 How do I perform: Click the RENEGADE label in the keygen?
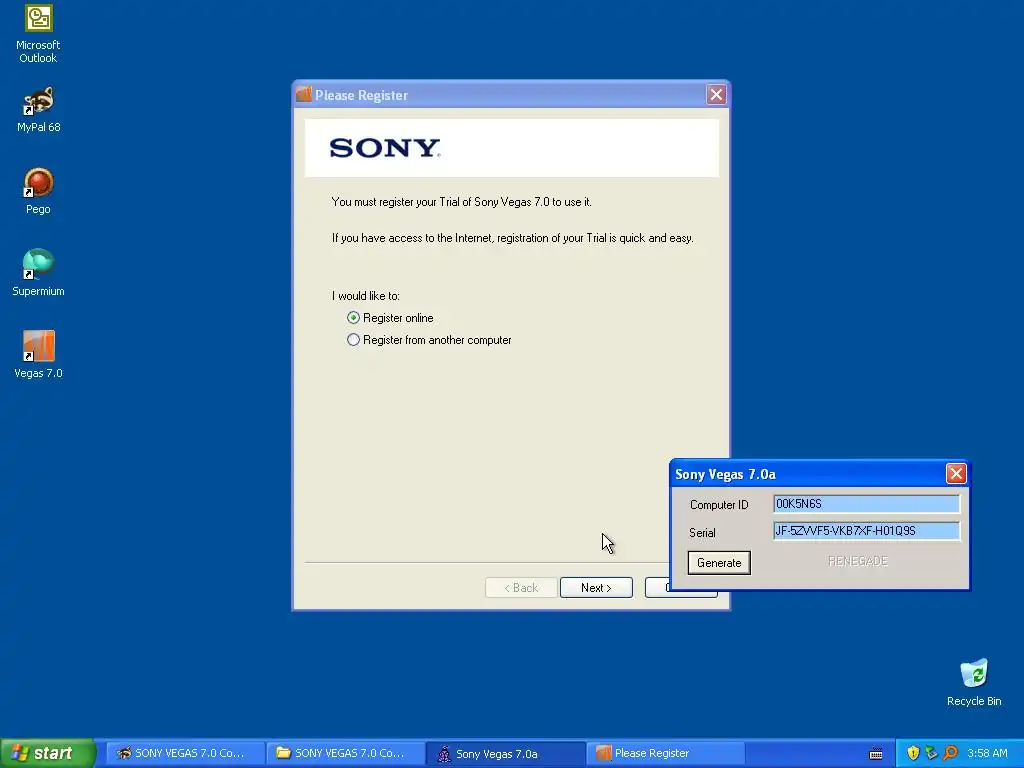pyautogui.click(x=857, y=561)
